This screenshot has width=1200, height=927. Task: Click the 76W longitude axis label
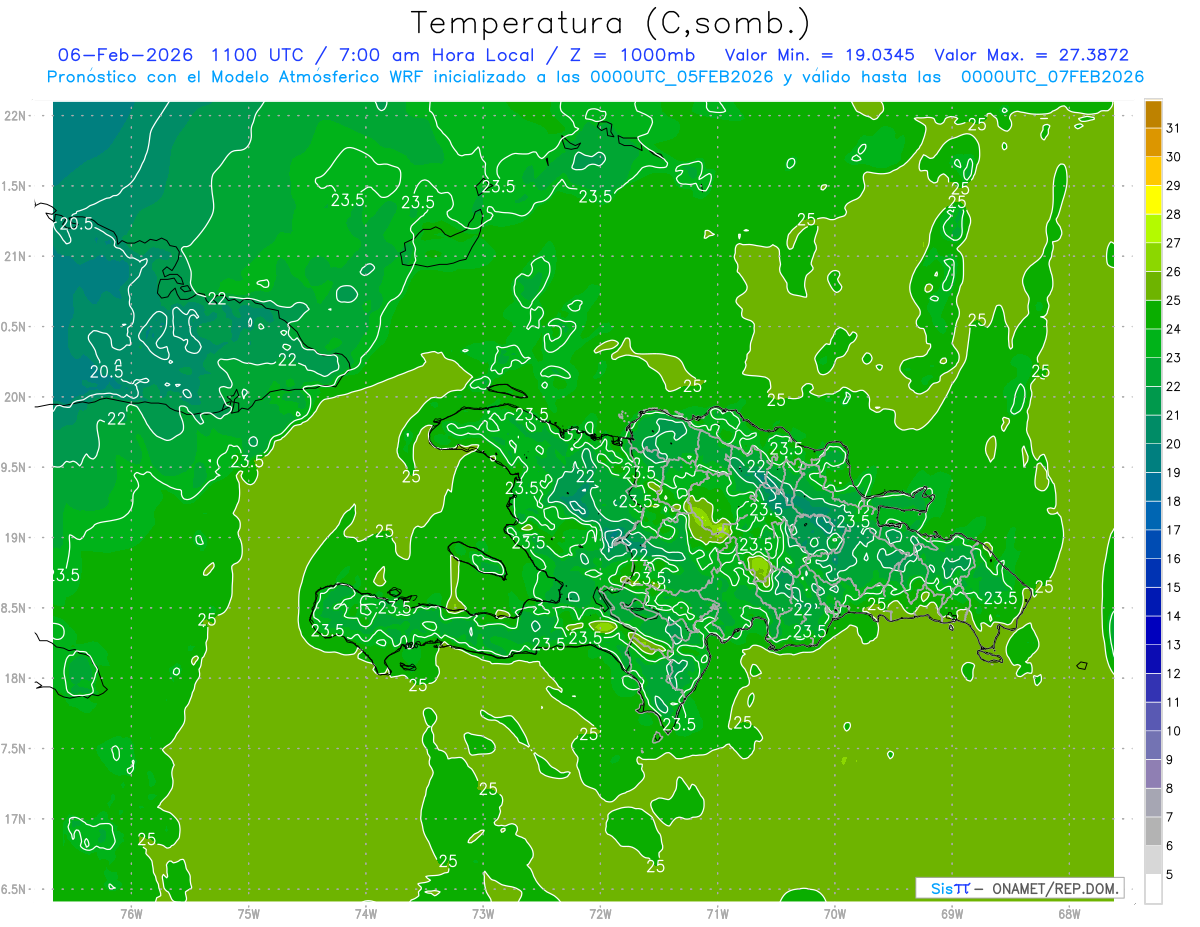tap(131, 913)
